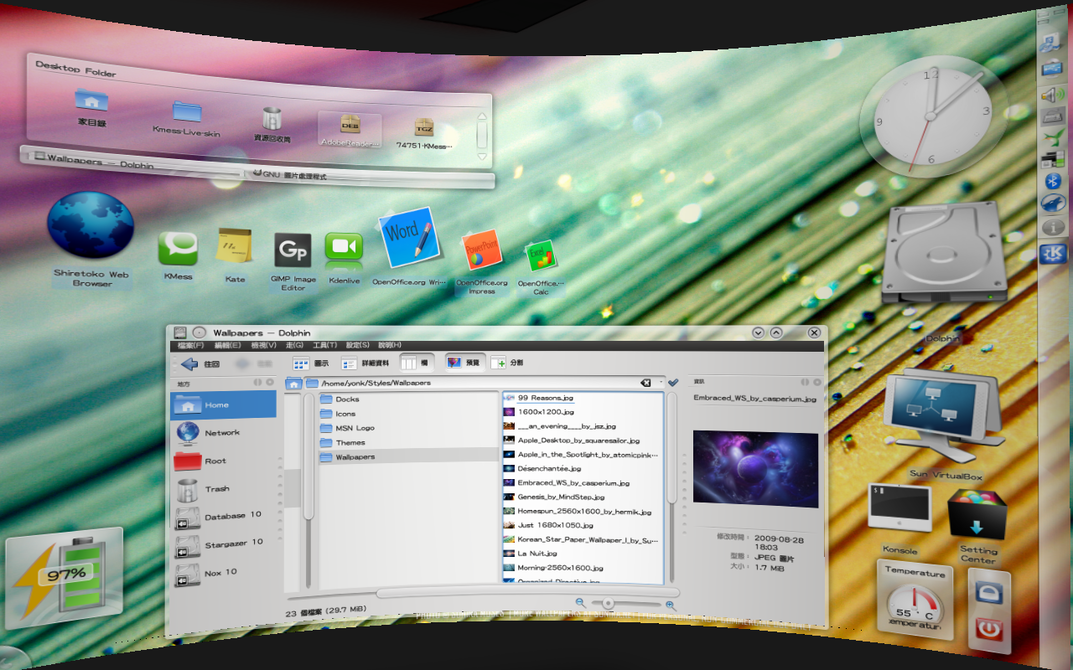Click the blue lock screen button widget
The image size is (1073, 670).
click(989, 592)
